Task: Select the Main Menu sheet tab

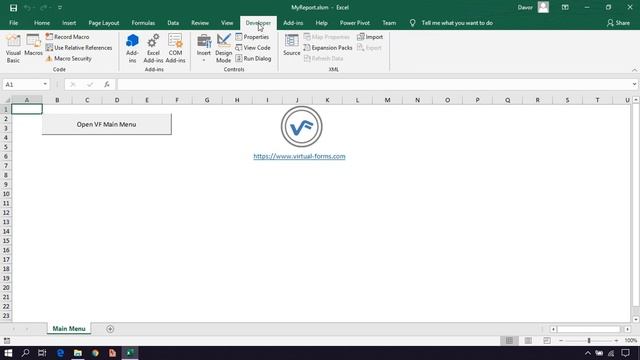Action: [x=69, y=329]
